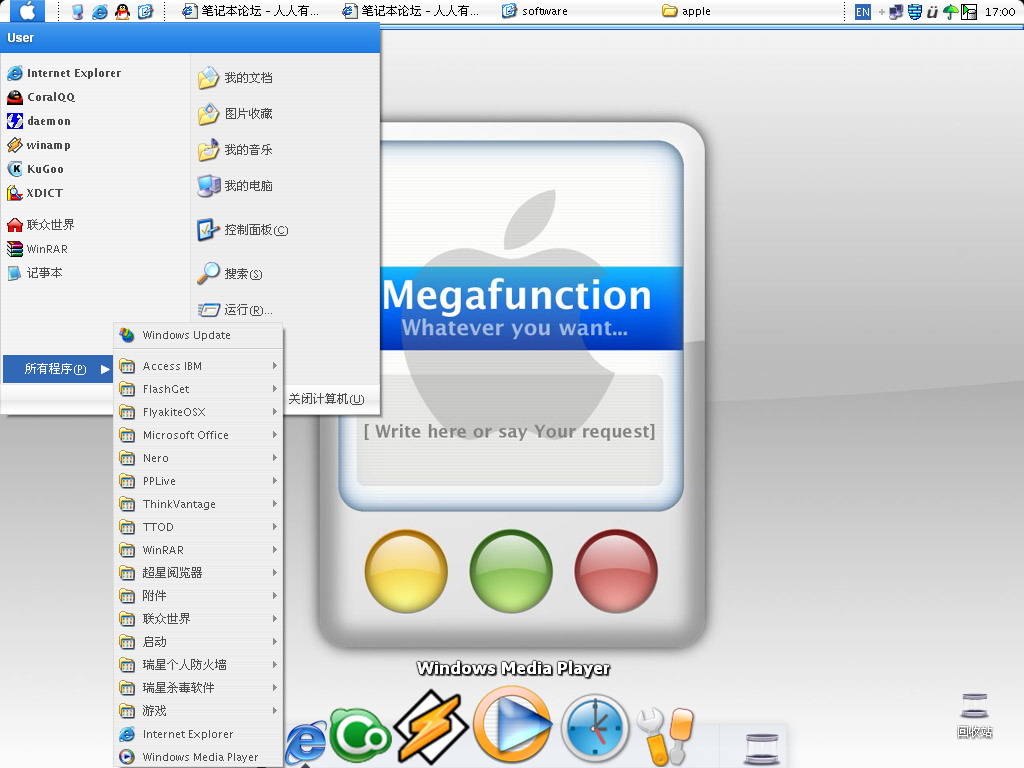Click the Show Desktop icon in quick launch
Image resolution: width=1024 pixels, height=768 pixels.
point(78,11)
